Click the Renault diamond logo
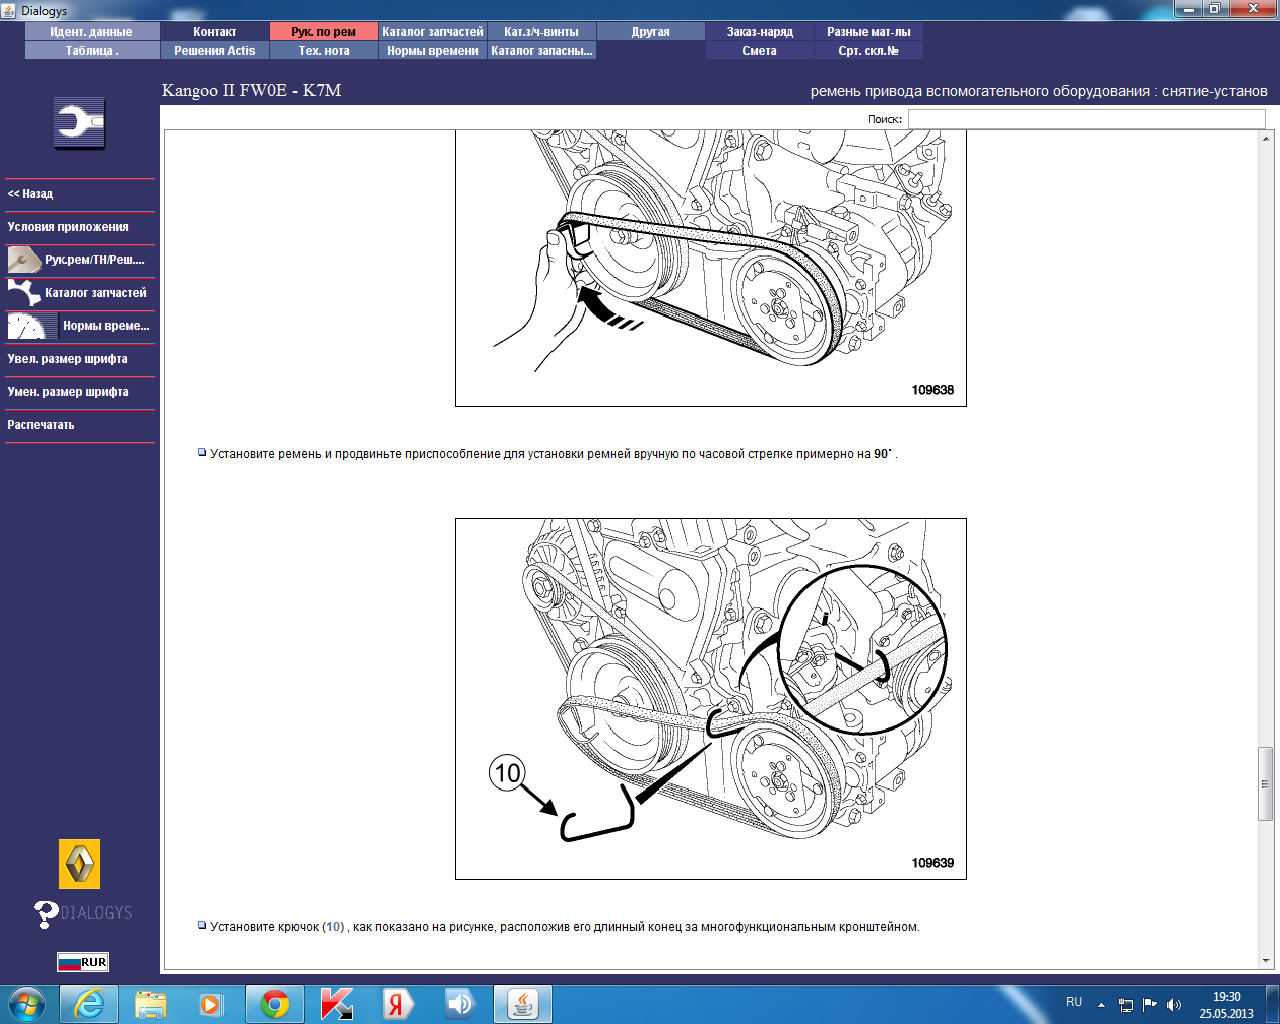This screenshot has width=1280, height=1024. 80,864
